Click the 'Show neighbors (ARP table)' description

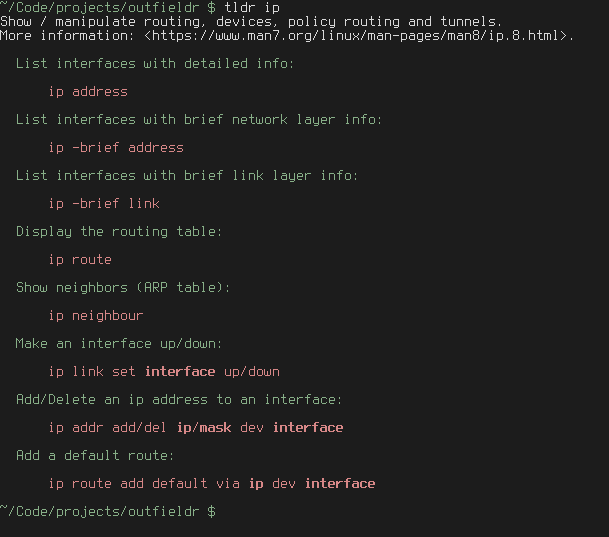tap(123, 288)
